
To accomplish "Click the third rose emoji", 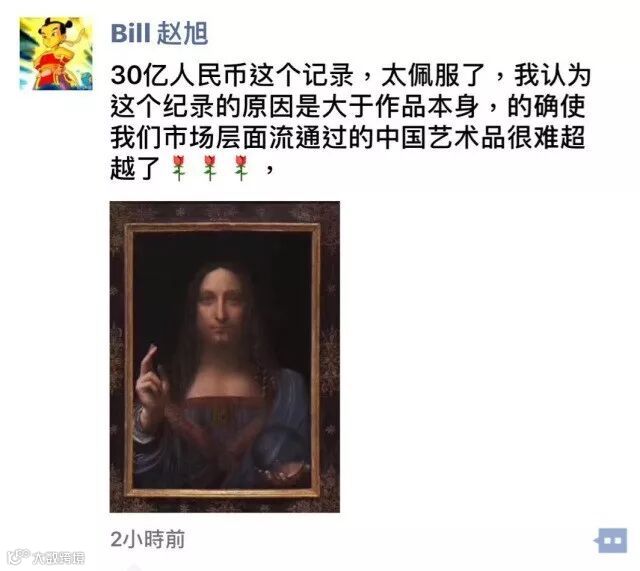I will tap(241, 168).
